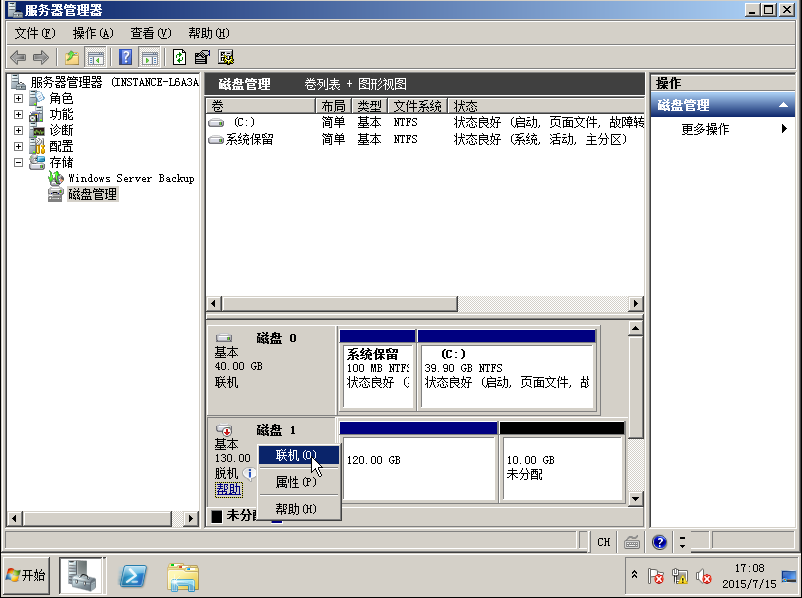Select the (C:) 39.90 GB partition block

[507, 370]
